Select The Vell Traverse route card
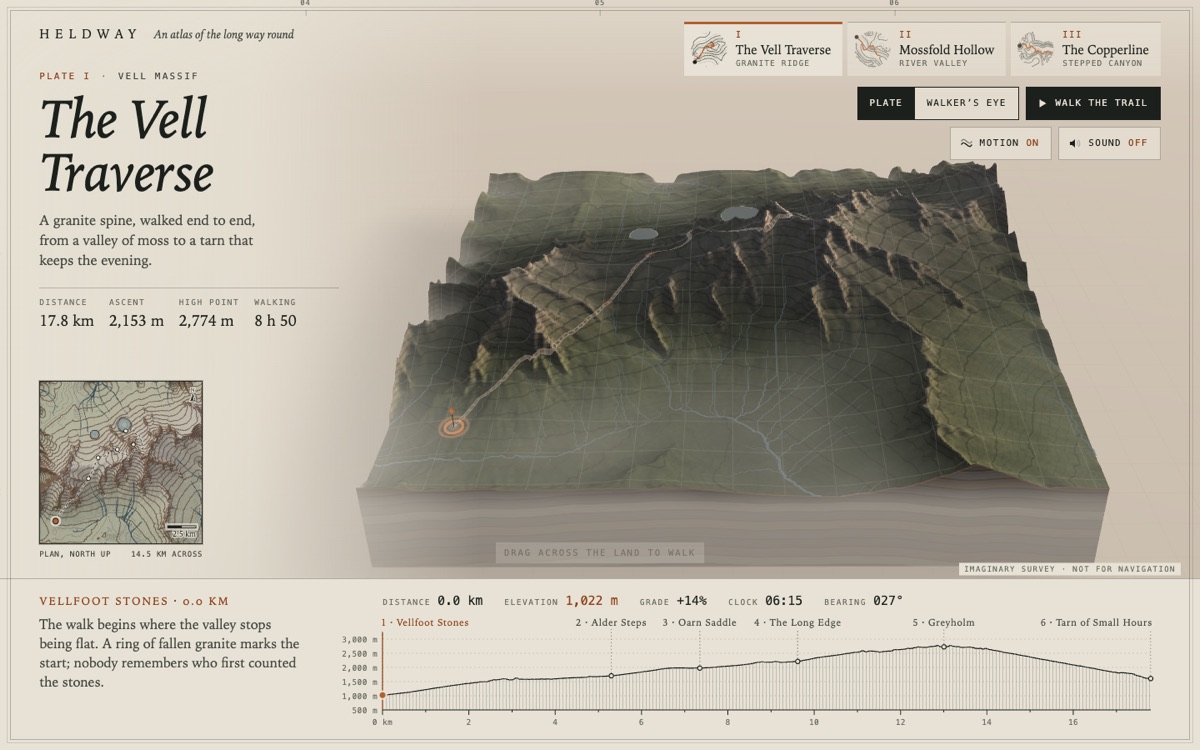 (763, 49)
